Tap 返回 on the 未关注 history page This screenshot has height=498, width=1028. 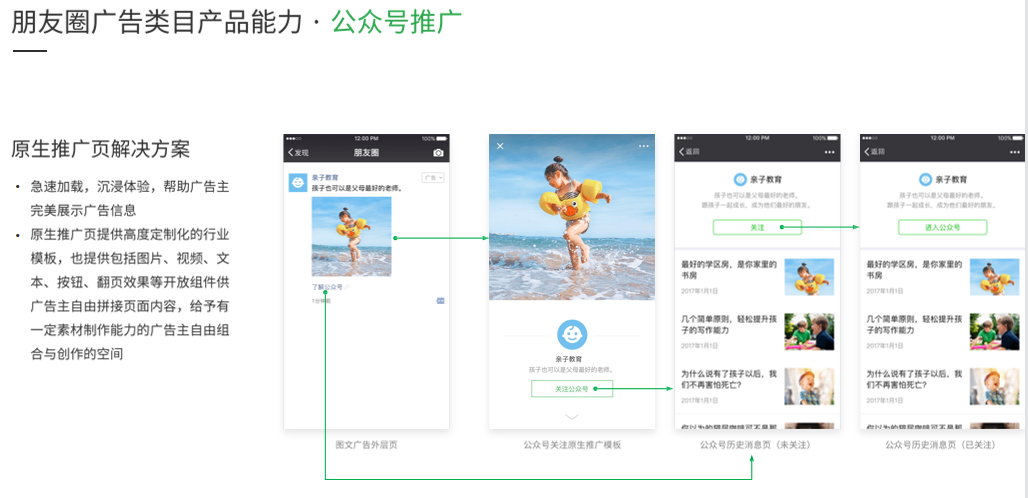690,151
